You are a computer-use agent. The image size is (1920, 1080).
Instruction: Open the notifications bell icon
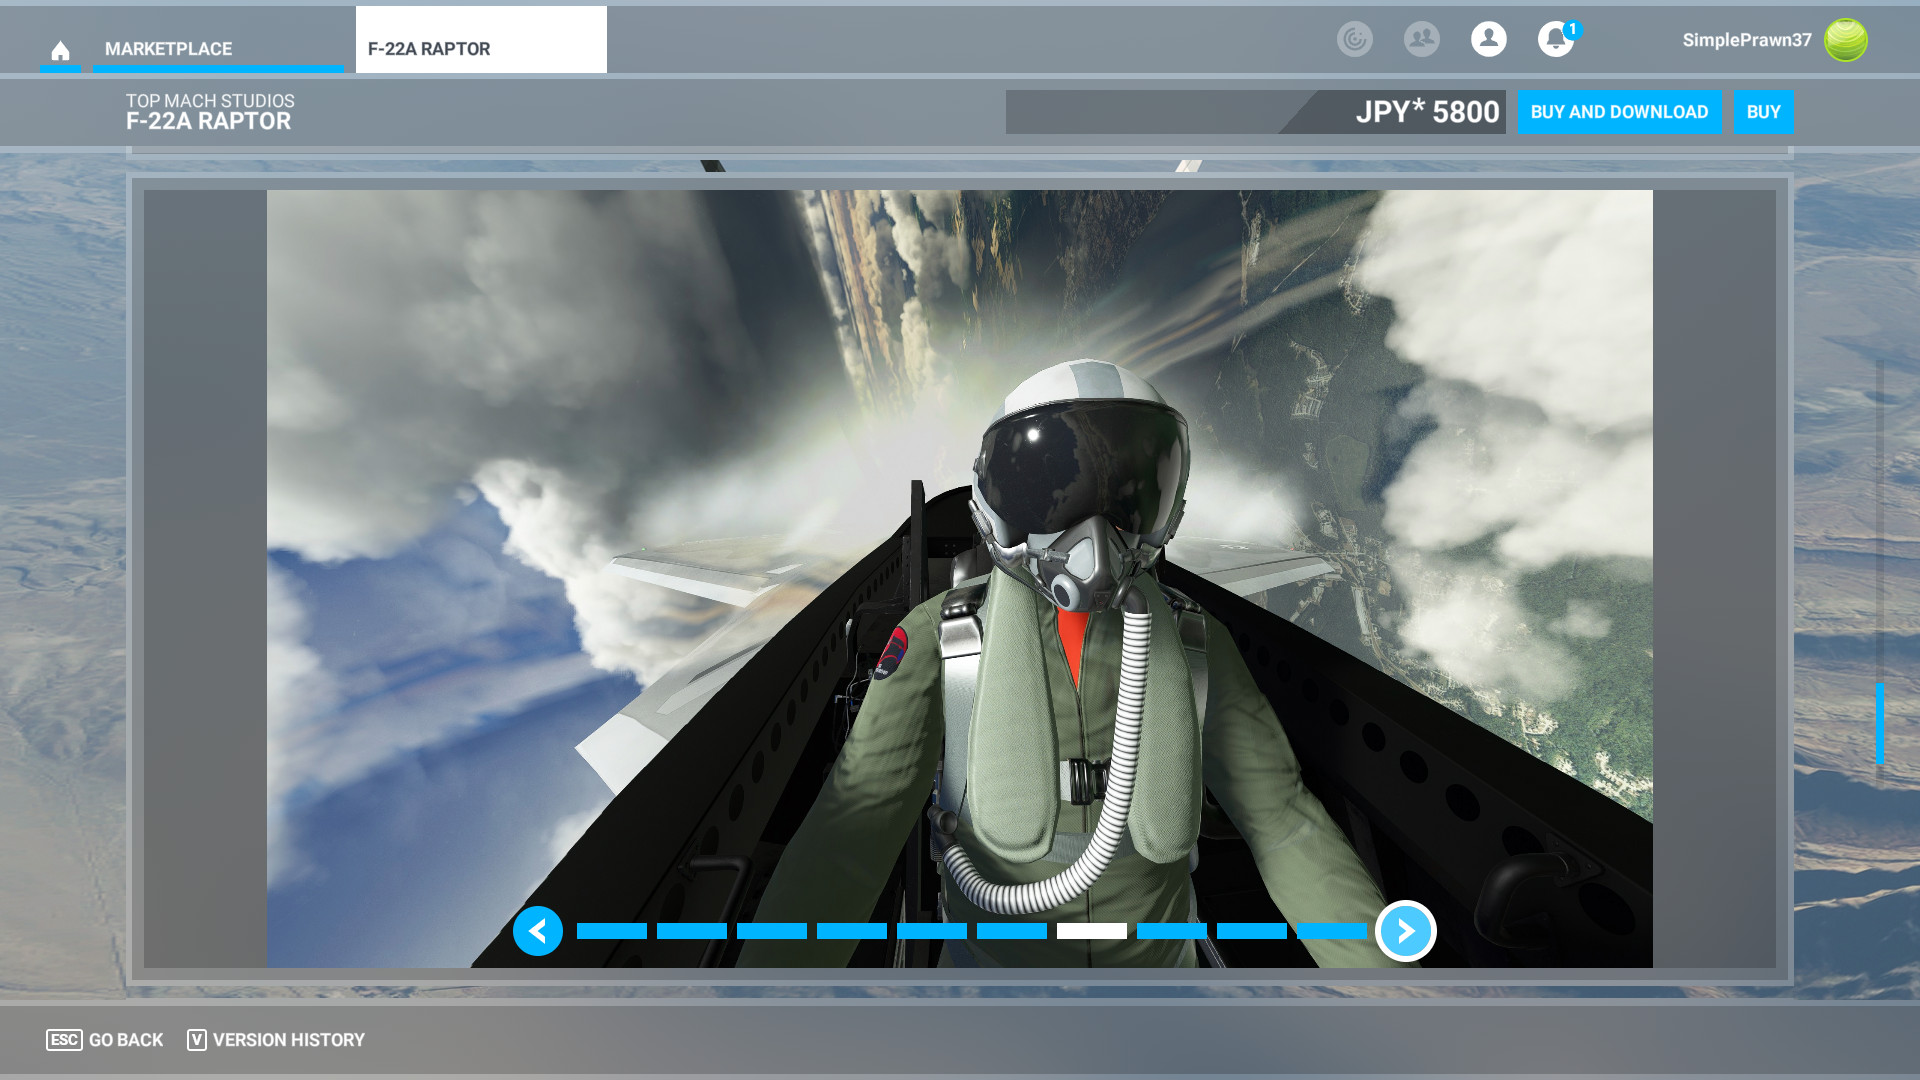pos(1555,40)
